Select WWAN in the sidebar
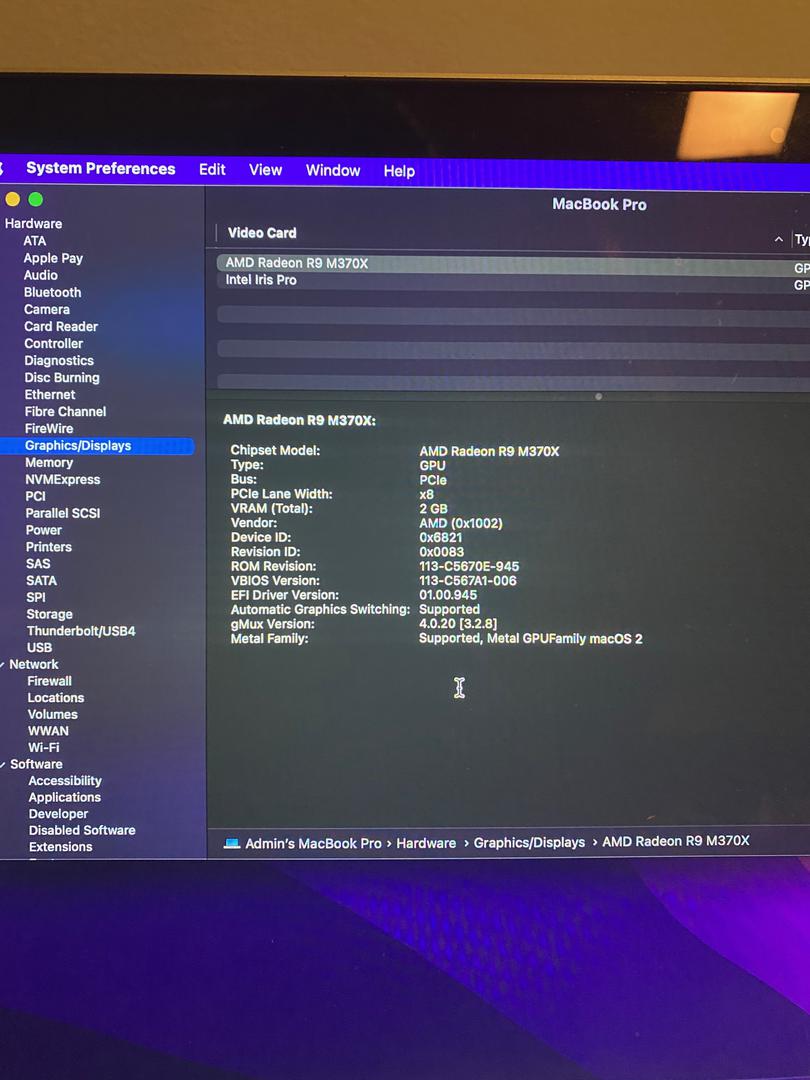Screen dimensions: 810x1080 [48, 731]
